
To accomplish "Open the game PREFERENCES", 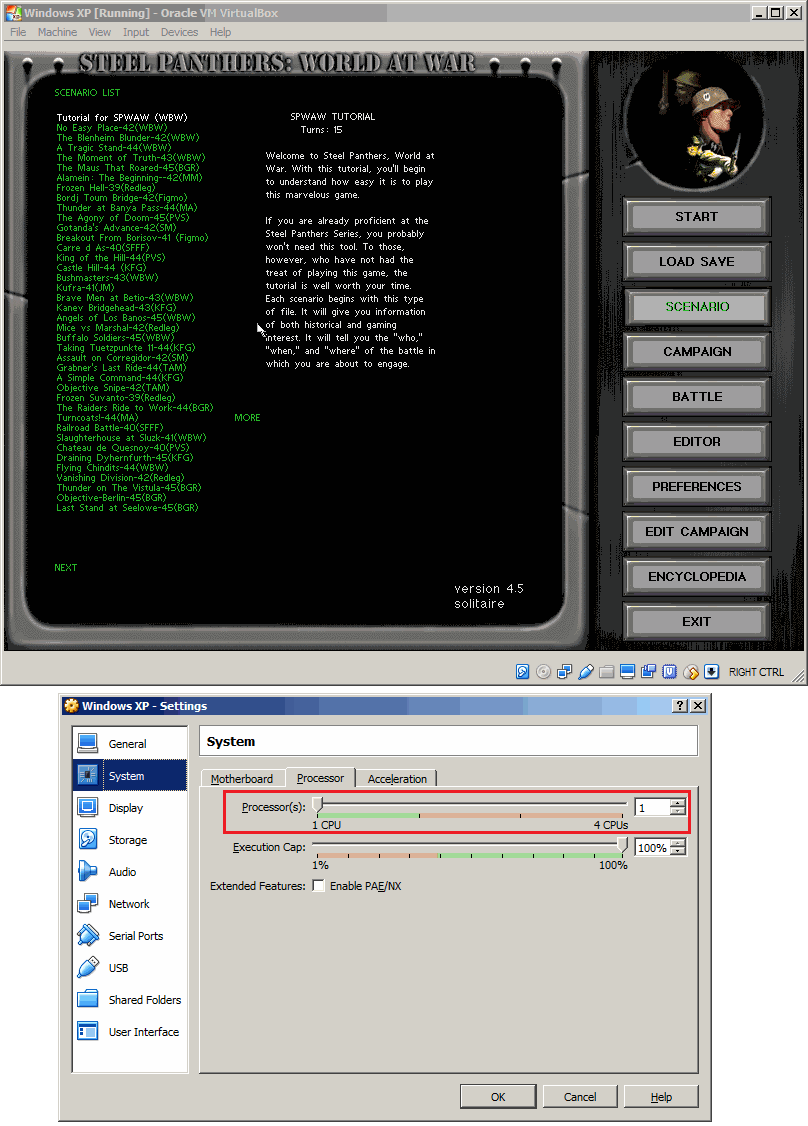I will click(x=697, y=486).
